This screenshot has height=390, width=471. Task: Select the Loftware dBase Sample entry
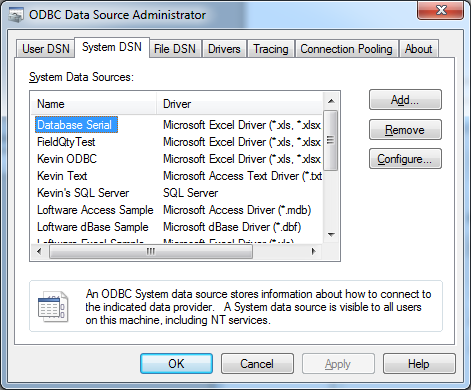coord(93,227)
